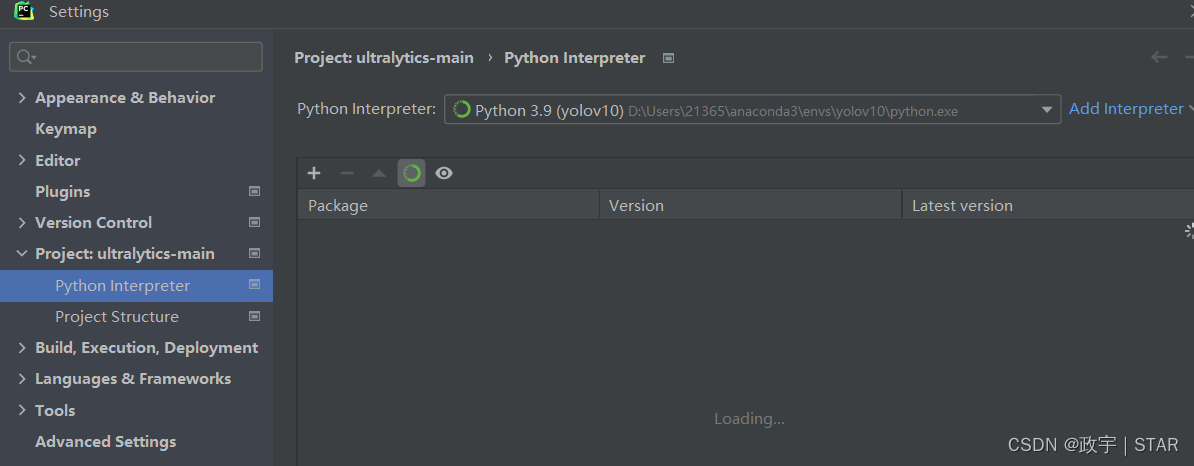Viewport: 1194px width, 466px height.
Task: Click the minus icon to uninstall a package
Action: (x=346, y=173)
